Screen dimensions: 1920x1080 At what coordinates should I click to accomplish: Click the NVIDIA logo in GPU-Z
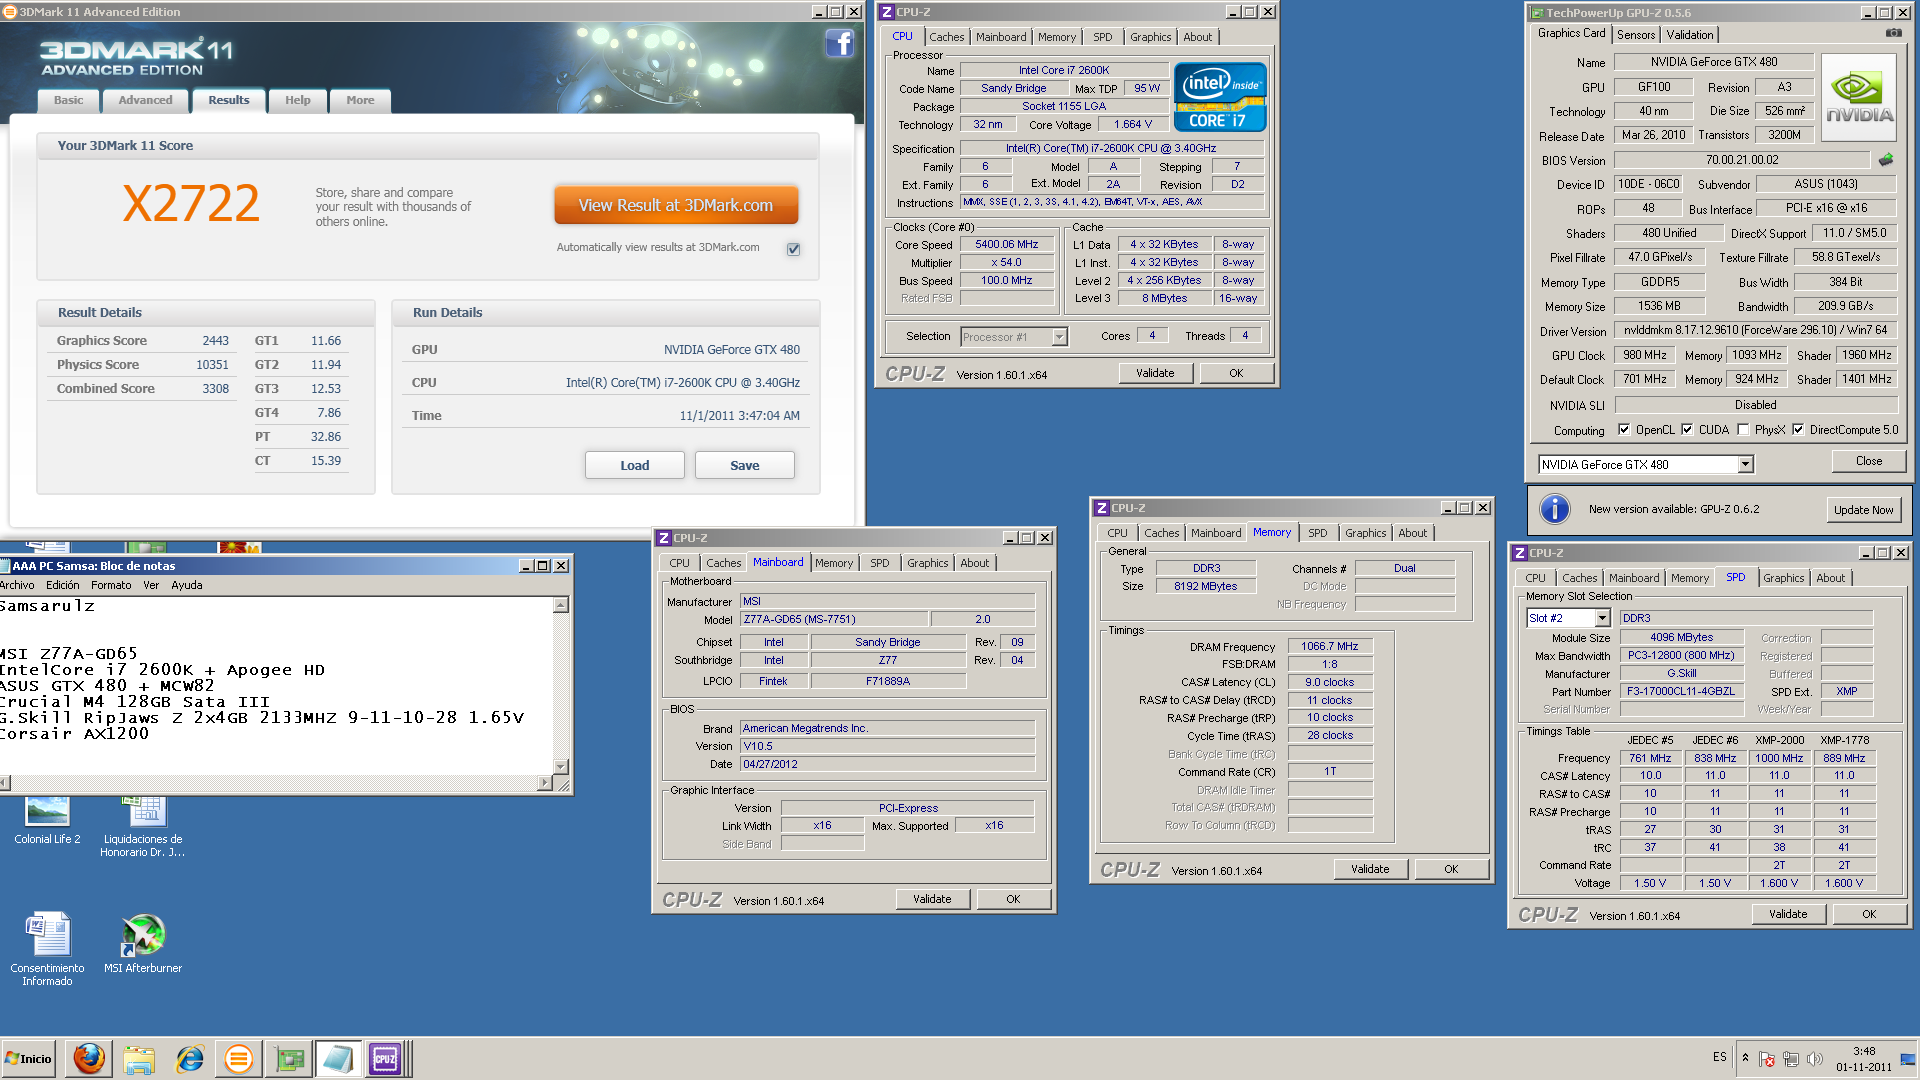[x=1859, y=99]
